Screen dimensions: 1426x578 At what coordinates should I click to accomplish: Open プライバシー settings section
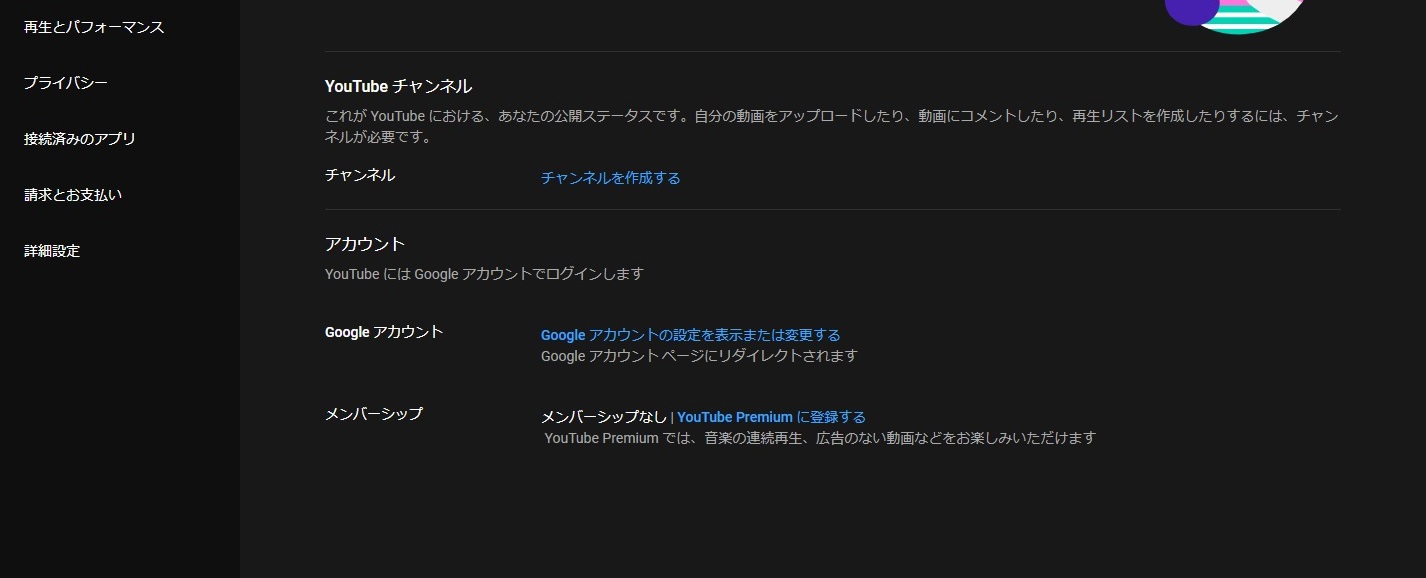click(66, 83)
